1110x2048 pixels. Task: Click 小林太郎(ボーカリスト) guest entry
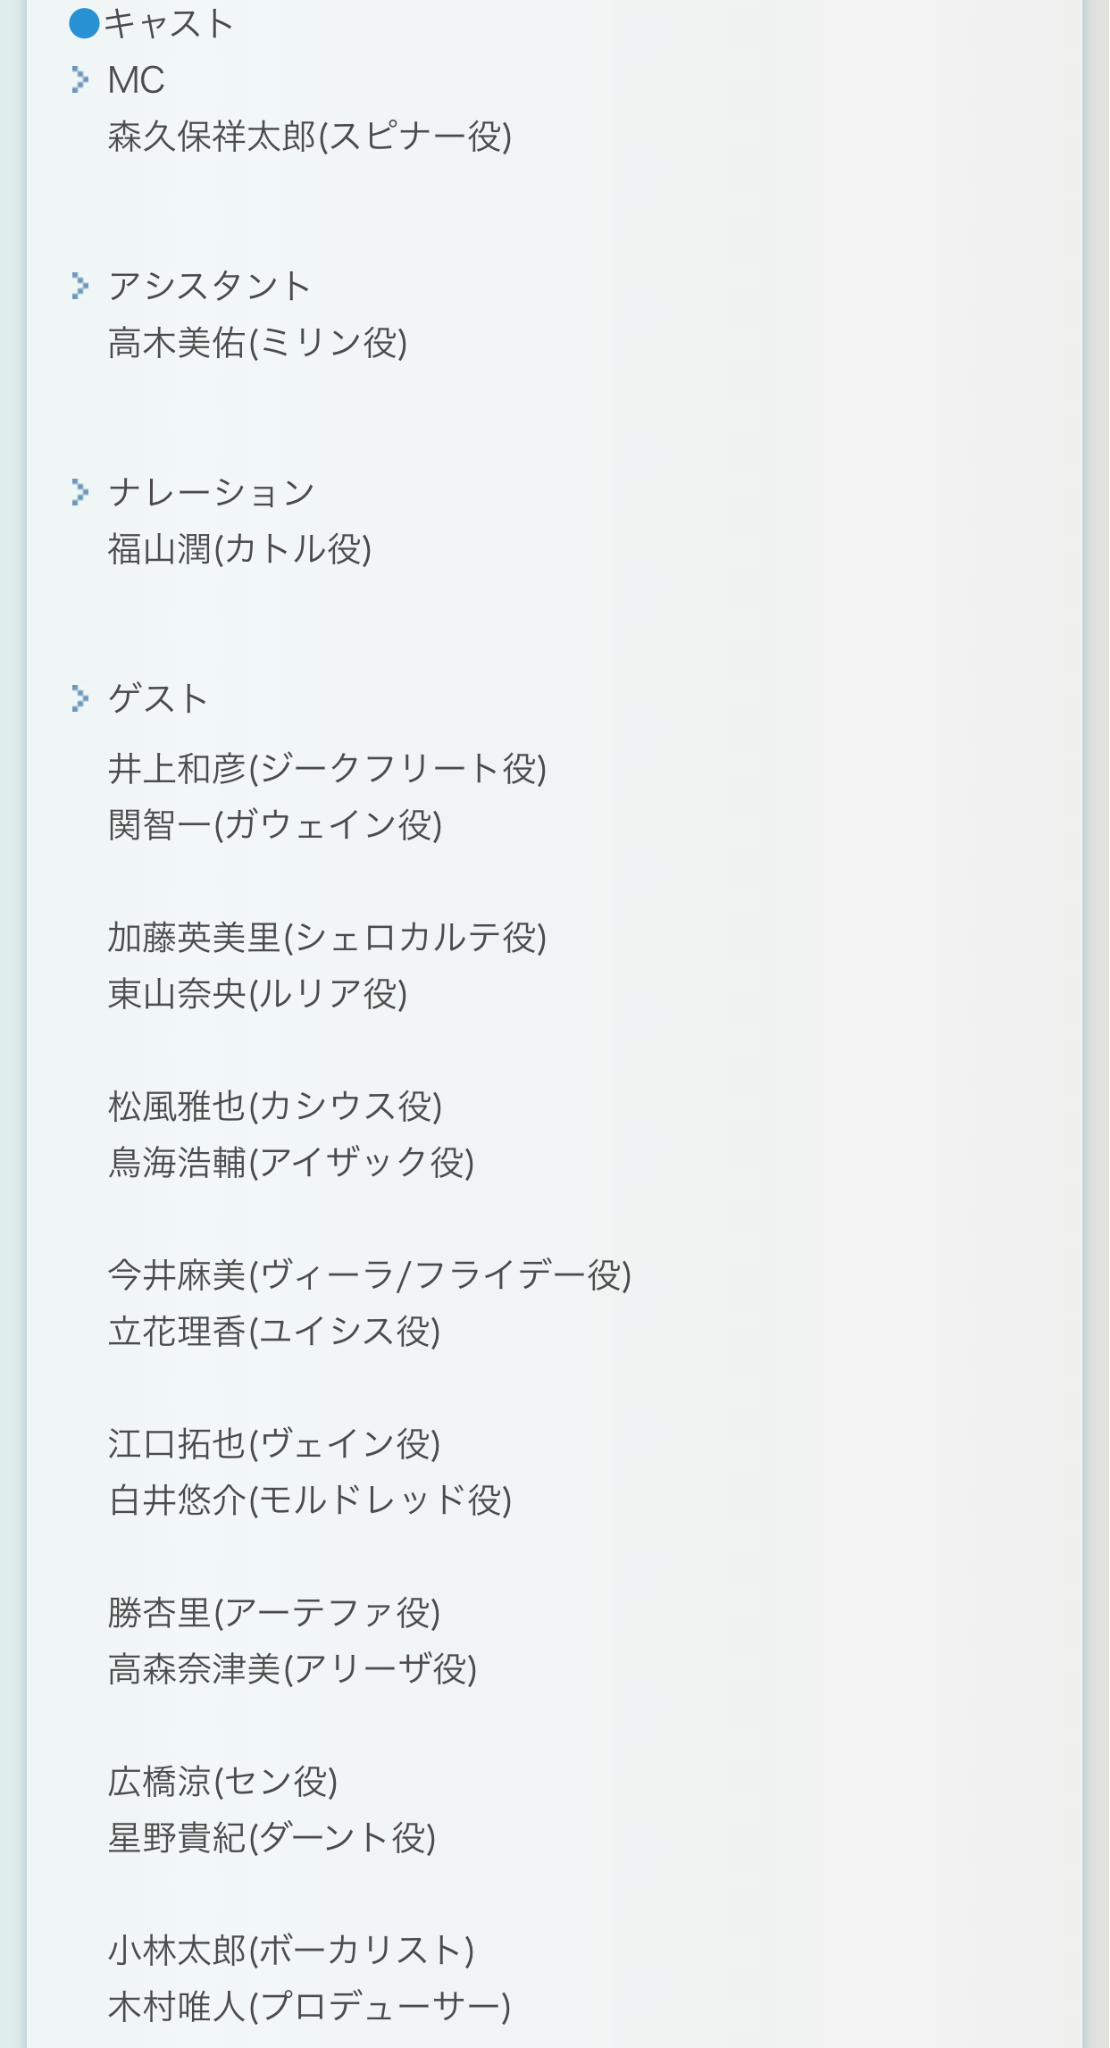click(x=291, y=1950)
